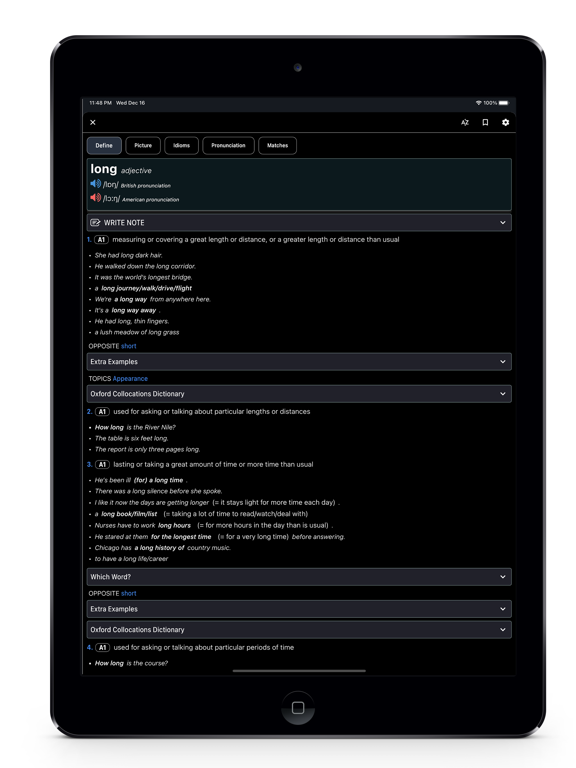Image resolution: width=576 pixels, height=768 pixels.
Task: Tap 'Chicago has a long history of' example
Action: coord(163,548)
